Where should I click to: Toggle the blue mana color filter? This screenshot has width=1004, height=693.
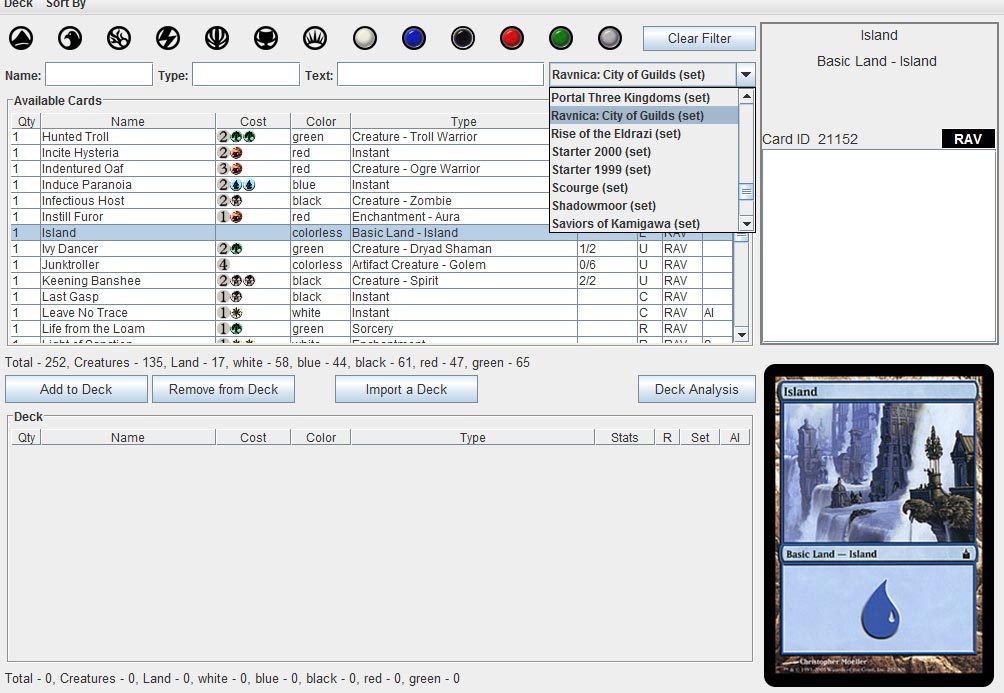(x=414, y=38)
